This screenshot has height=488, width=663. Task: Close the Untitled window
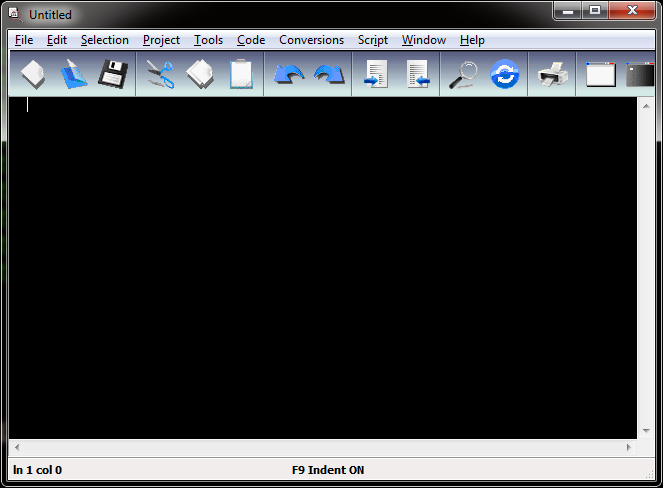point(632,10)
